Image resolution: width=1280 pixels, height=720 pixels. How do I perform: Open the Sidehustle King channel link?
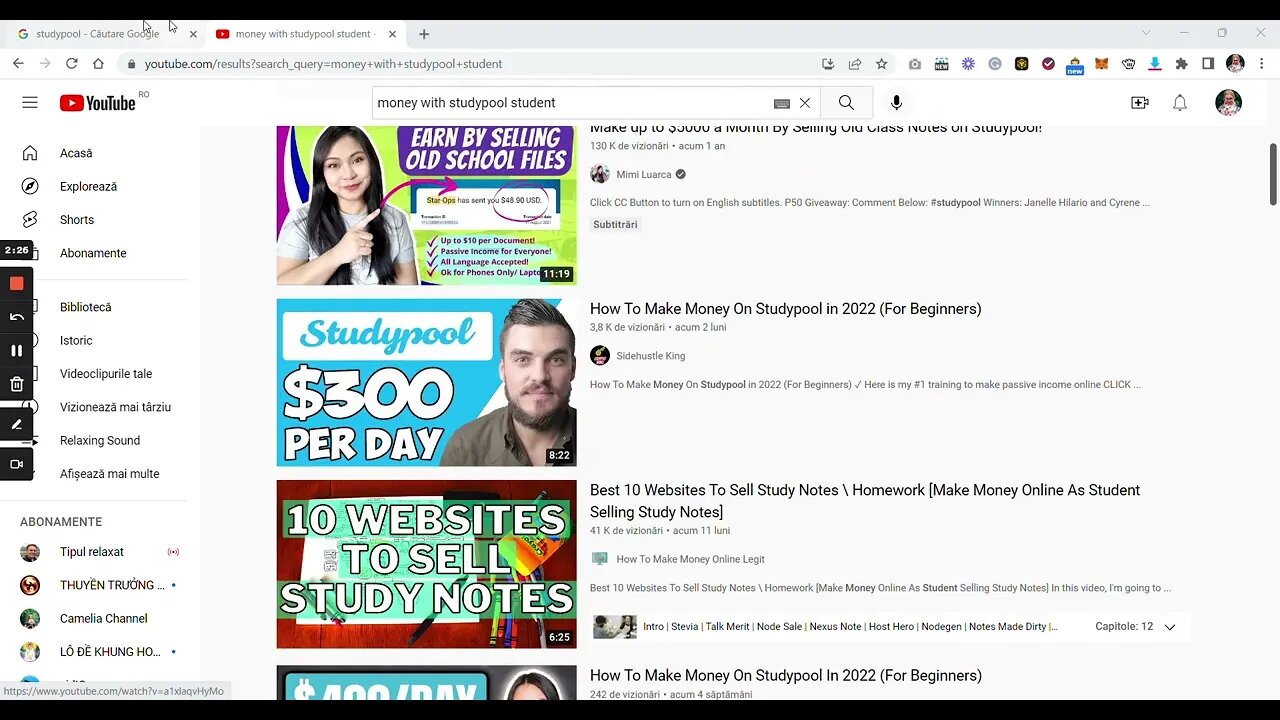[x=651, y=356]
